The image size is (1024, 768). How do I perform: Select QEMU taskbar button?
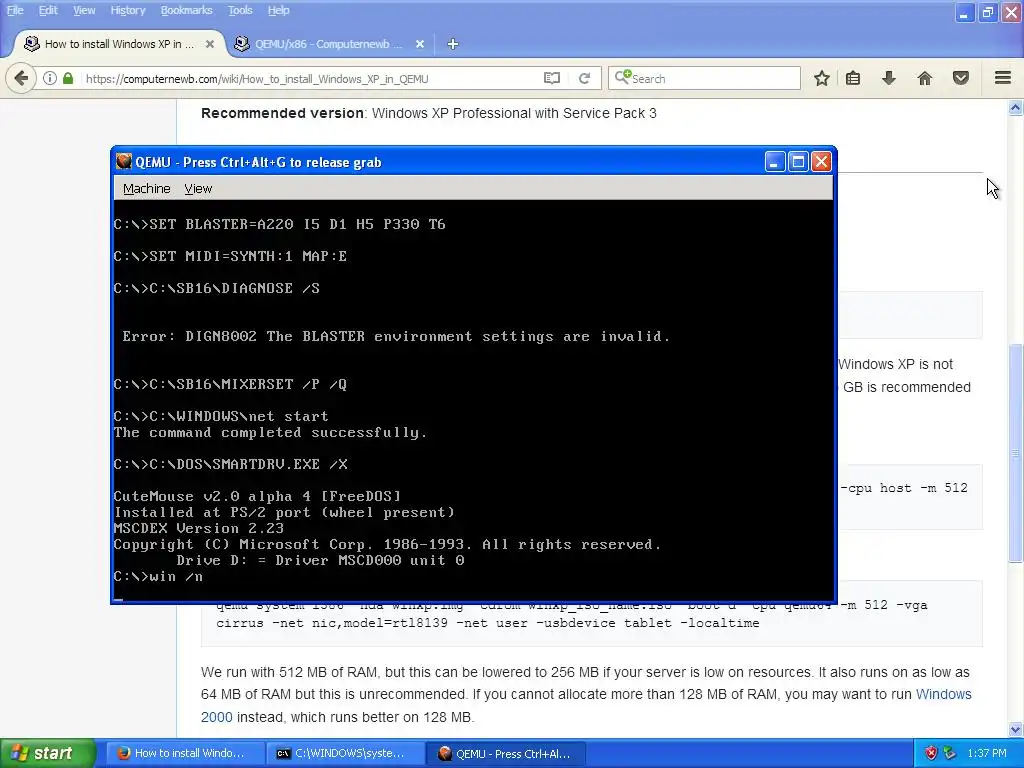pos(506,753)
